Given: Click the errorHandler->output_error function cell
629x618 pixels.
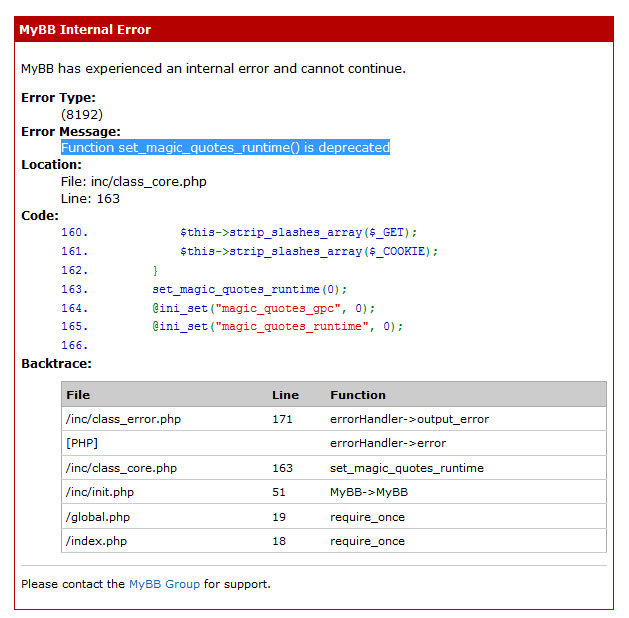Looking at the screenshot, I should point(410,419).
